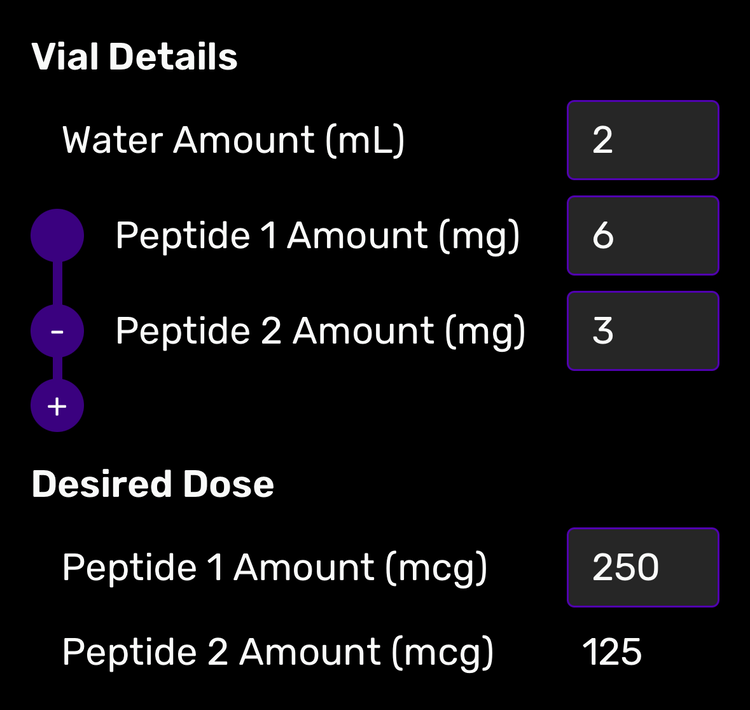Click the connector line above the plus button
The height and width of the screenshot is (710, 750).
click(57, 369)
